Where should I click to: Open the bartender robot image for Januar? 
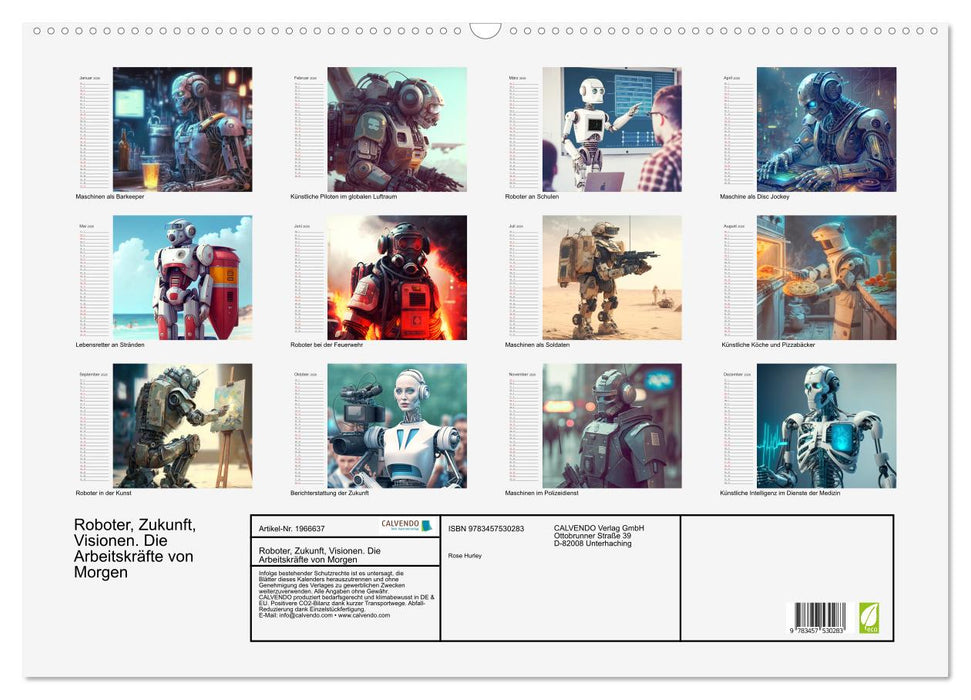[182, 129]
